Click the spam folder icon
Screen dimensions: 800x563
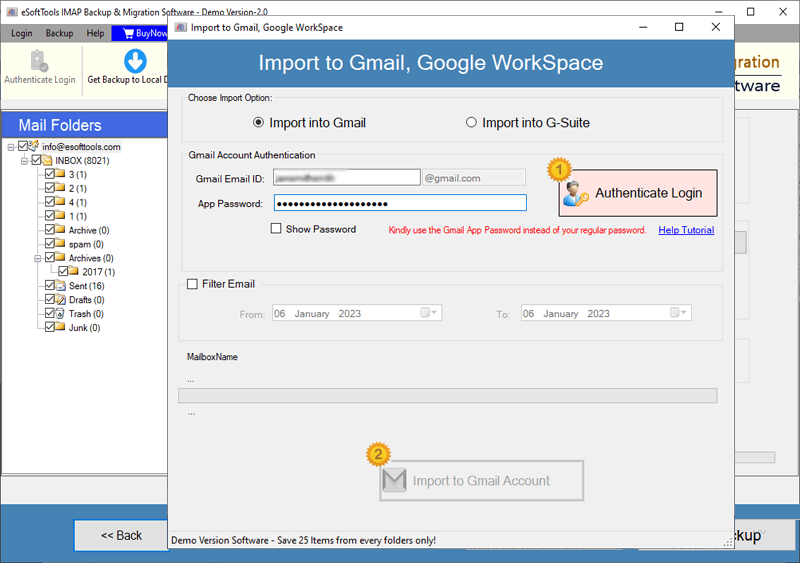point(60,243)
